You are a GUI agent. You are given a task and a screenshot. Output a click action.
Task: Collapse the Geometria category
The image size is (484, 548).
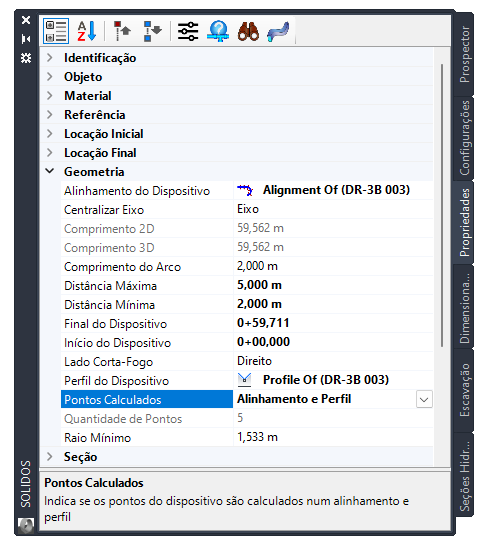(50, 171)
